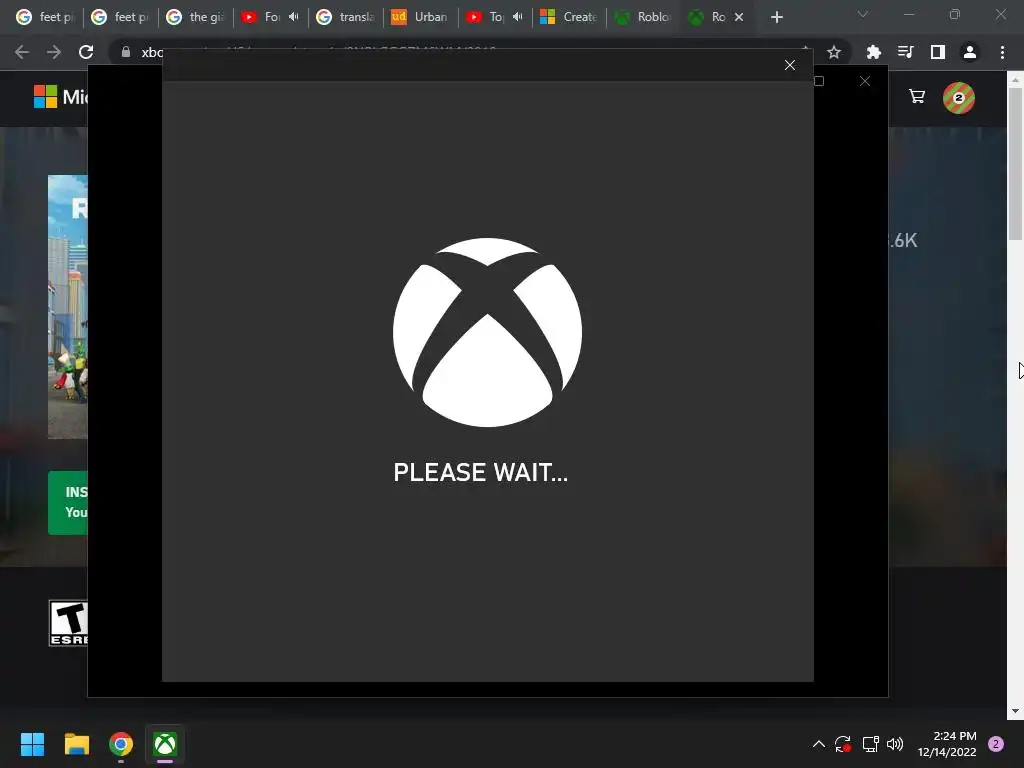
Task: Bookmark this page with the star icon
Action: point(834,52)
